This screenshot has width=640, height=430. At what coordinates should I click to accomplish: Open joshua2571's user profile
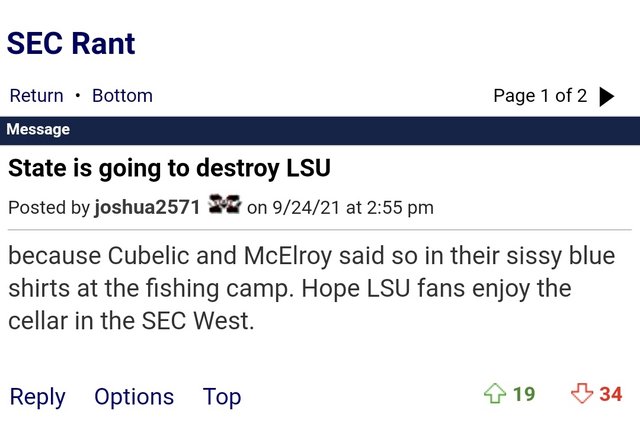click(x=147, y=207)
